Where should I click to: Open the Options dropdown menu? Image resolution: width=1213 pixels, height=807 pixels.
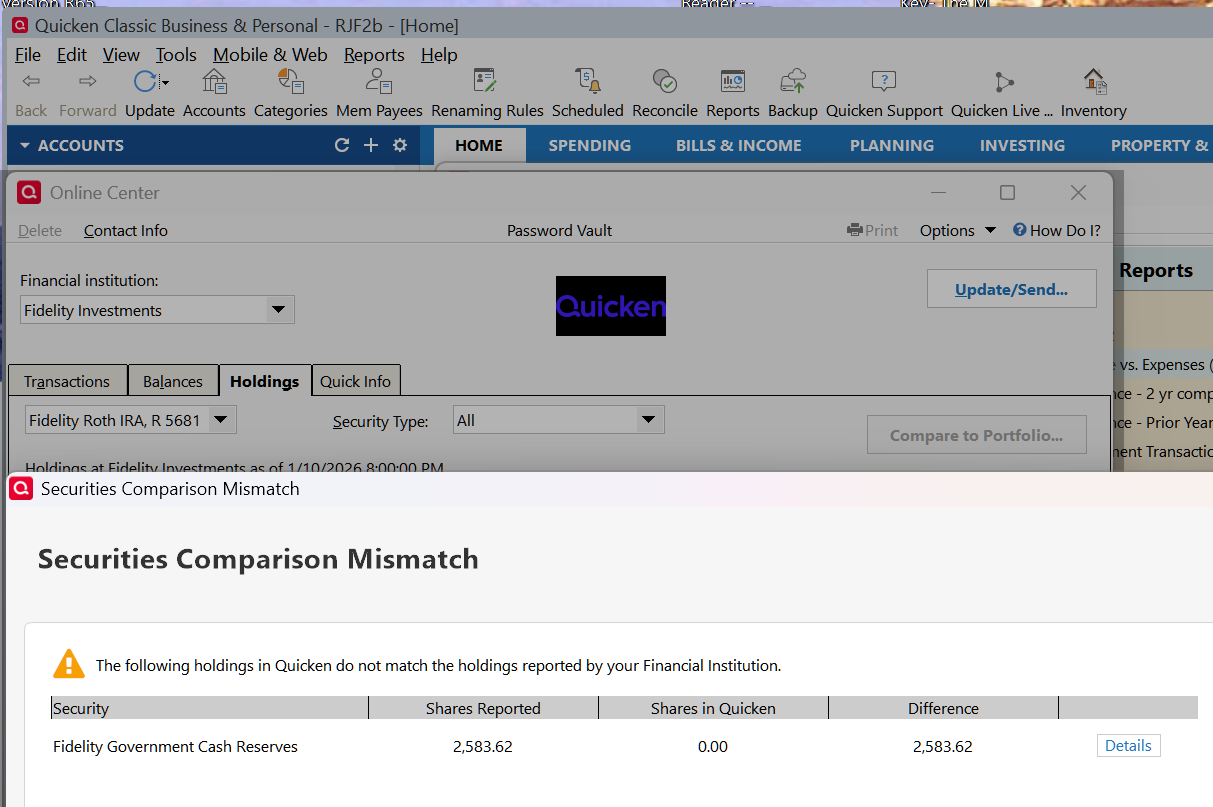958,230
